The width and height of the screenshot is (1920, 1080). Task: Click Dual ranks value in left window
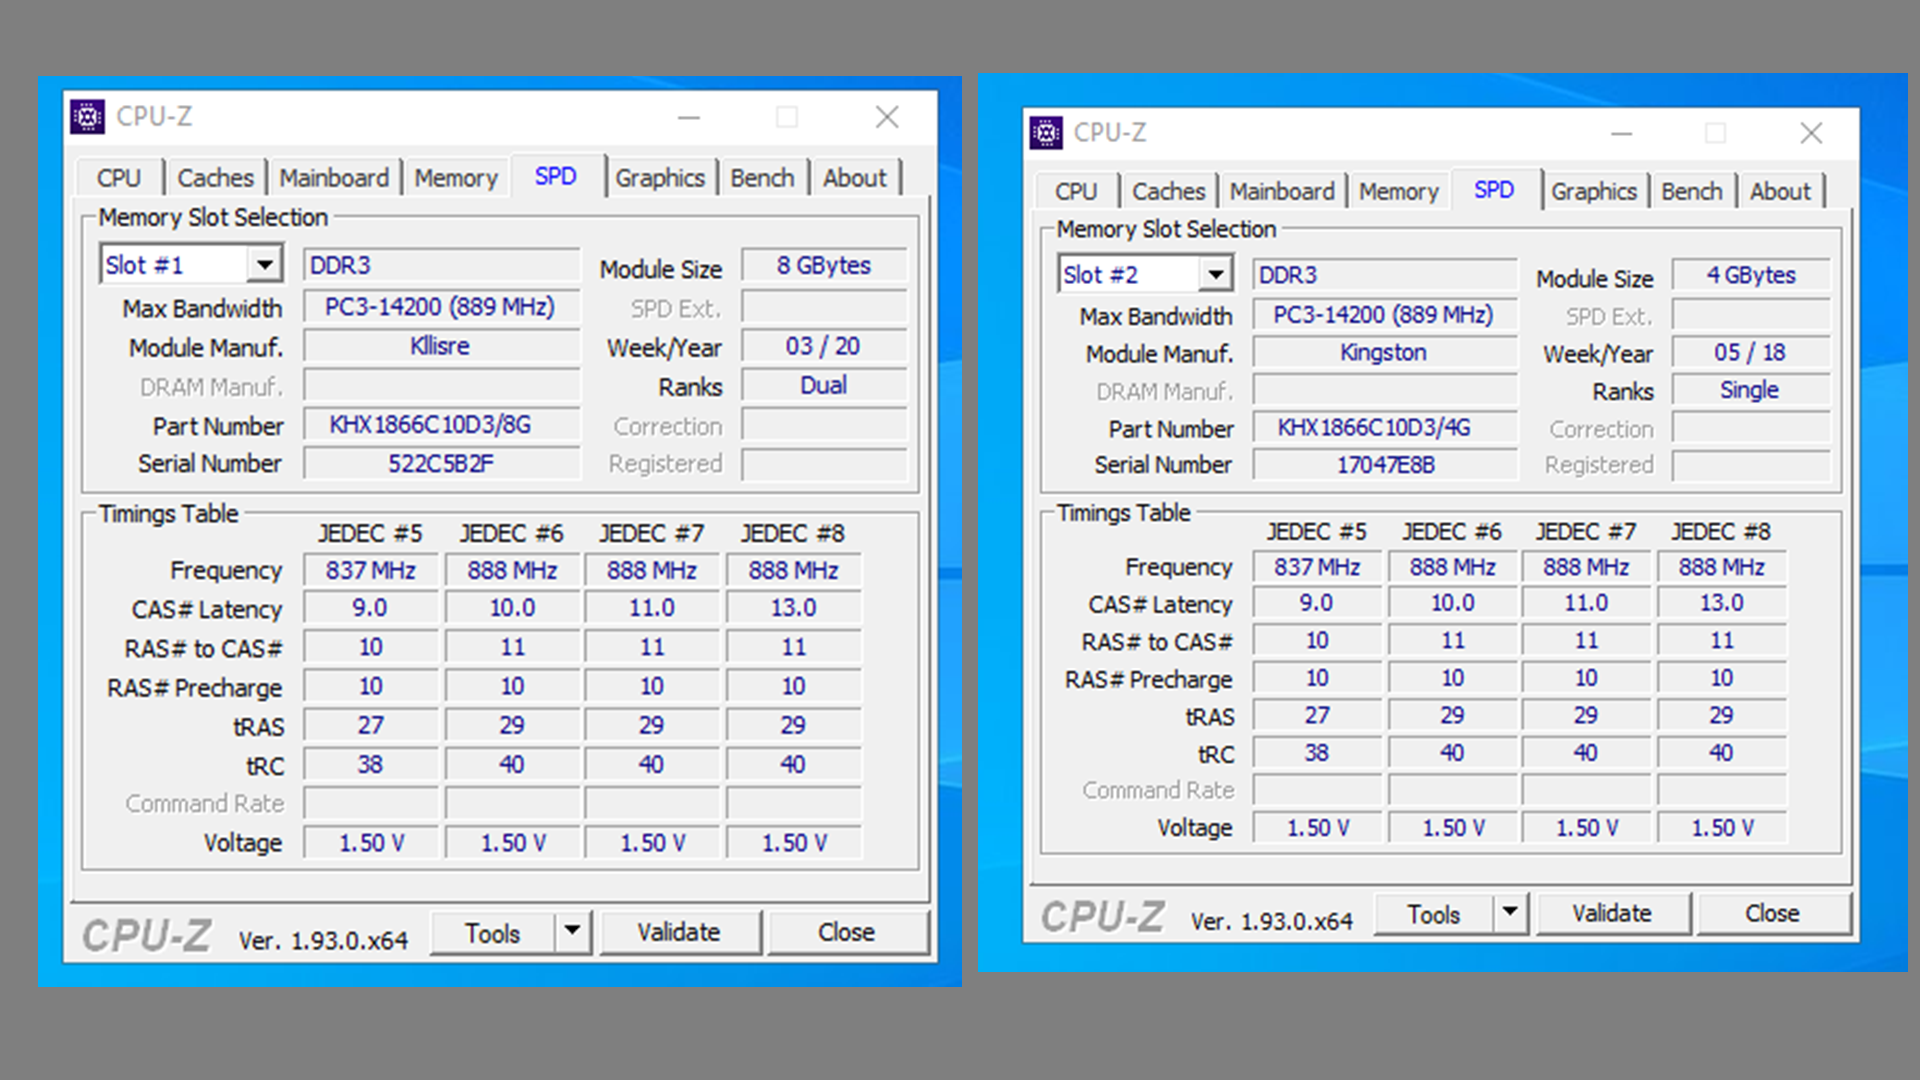pos(824,385)
